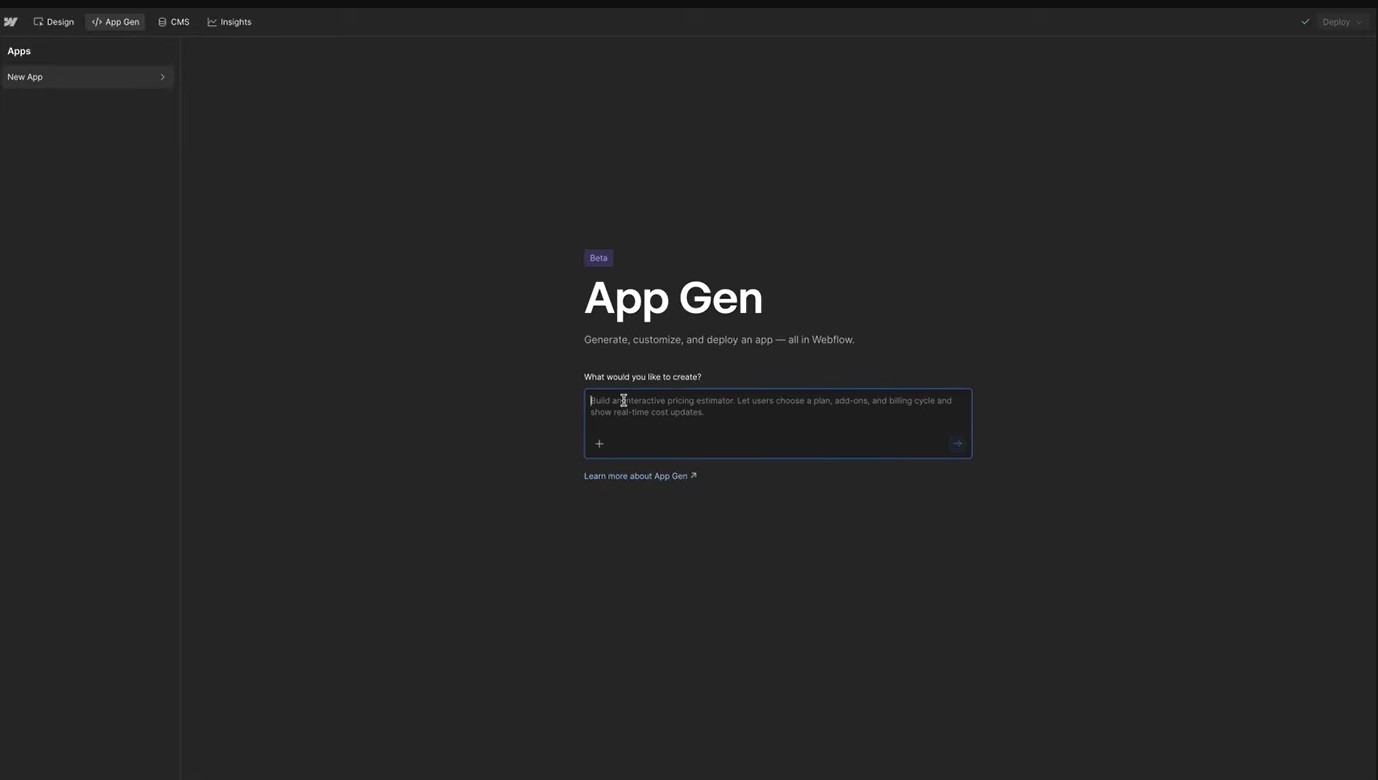Click the 'Generate, customize, and deploy' subtitle
Screen dimensions: 1378x780
719,340
